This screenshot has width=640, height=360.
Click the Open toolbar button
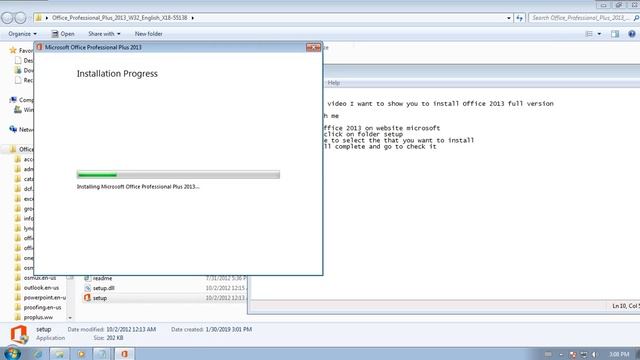click(63, 34)
